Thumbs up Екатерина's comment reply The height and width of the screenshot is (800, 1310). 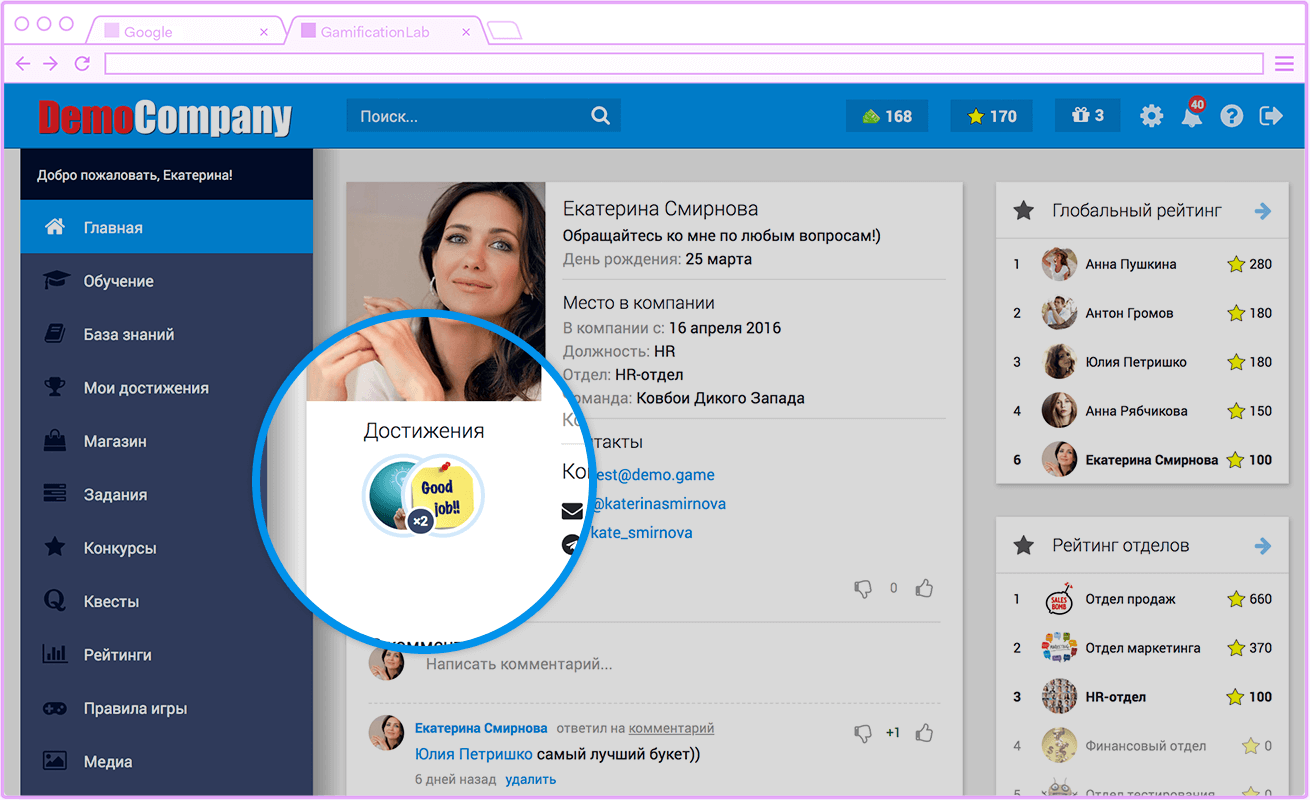[924, 733]
